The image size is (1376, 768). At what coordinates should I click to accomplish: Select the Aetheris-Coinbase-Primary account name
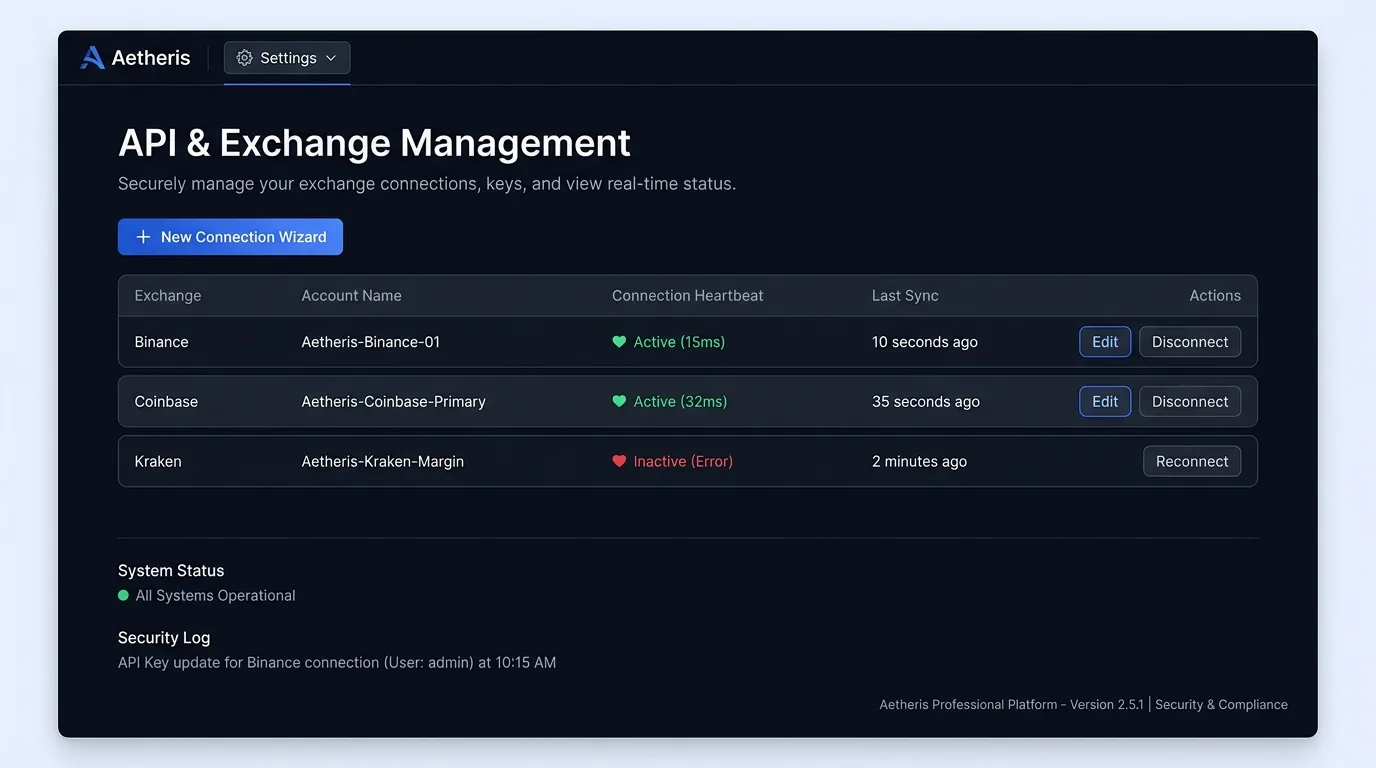[394, 402]
